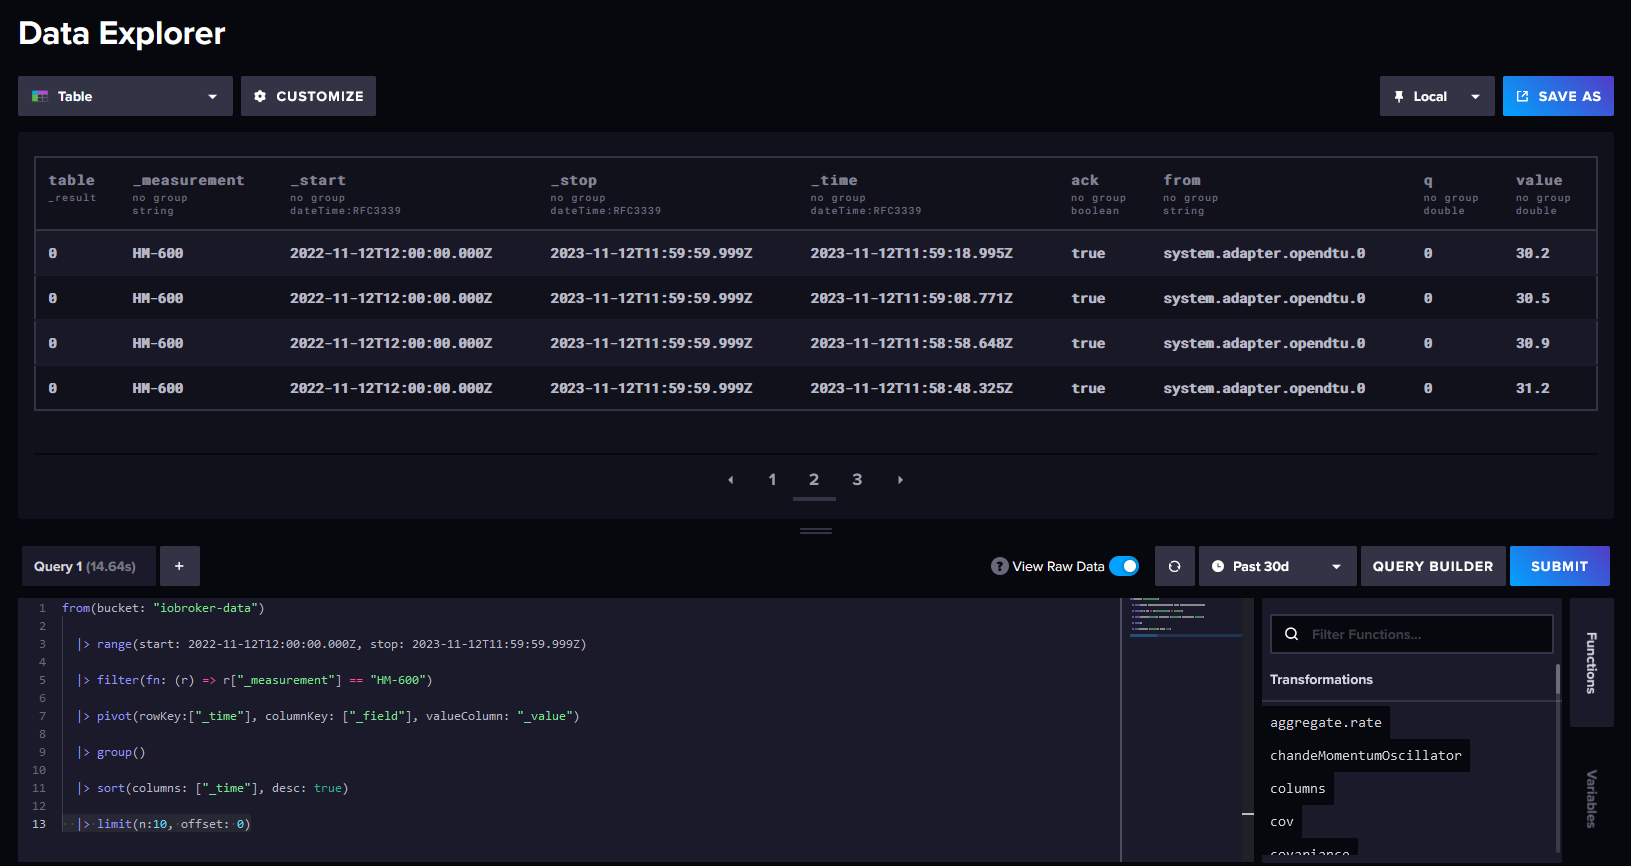Click the sort(columns...) query line
This screenshot has height=866, width=1631.
[x=213, y=788]
